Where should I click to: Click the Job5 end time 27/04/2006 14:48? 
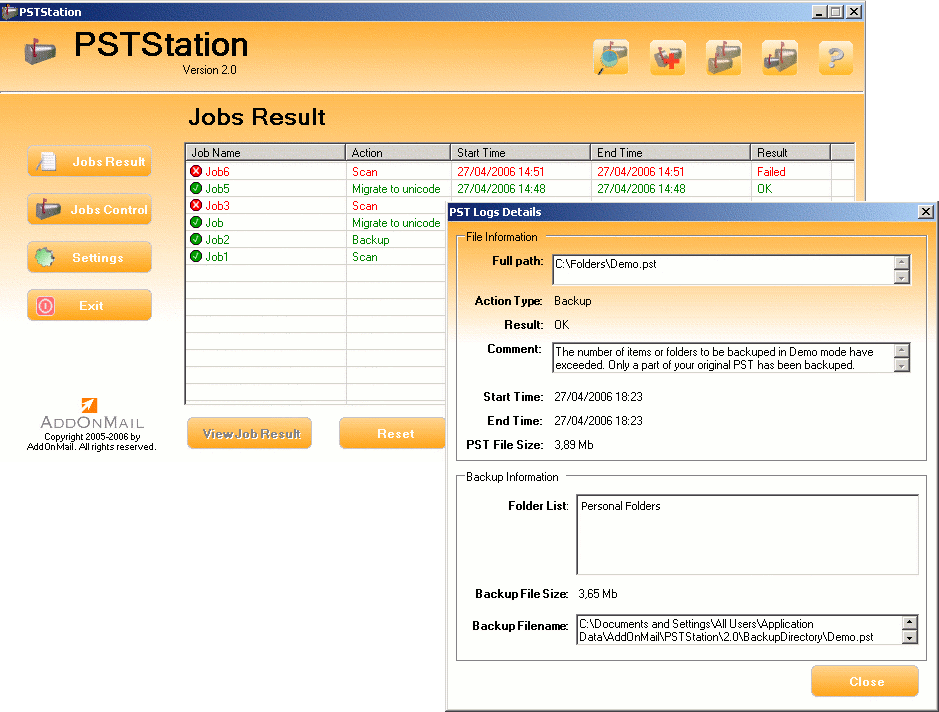pyautogui.click(x=641, y=189)
